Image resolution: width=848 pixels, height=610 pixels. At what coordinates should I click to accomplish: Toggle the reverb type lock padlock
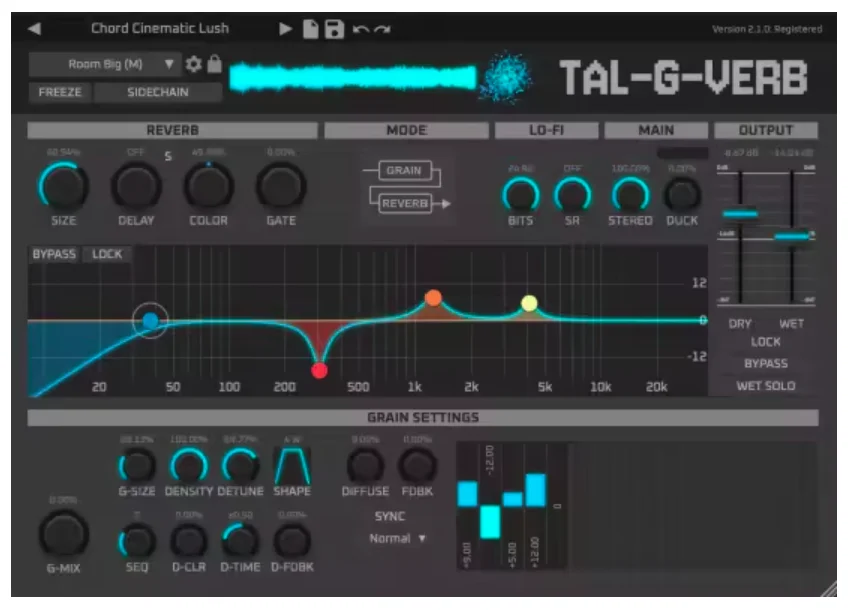point(215,64)
